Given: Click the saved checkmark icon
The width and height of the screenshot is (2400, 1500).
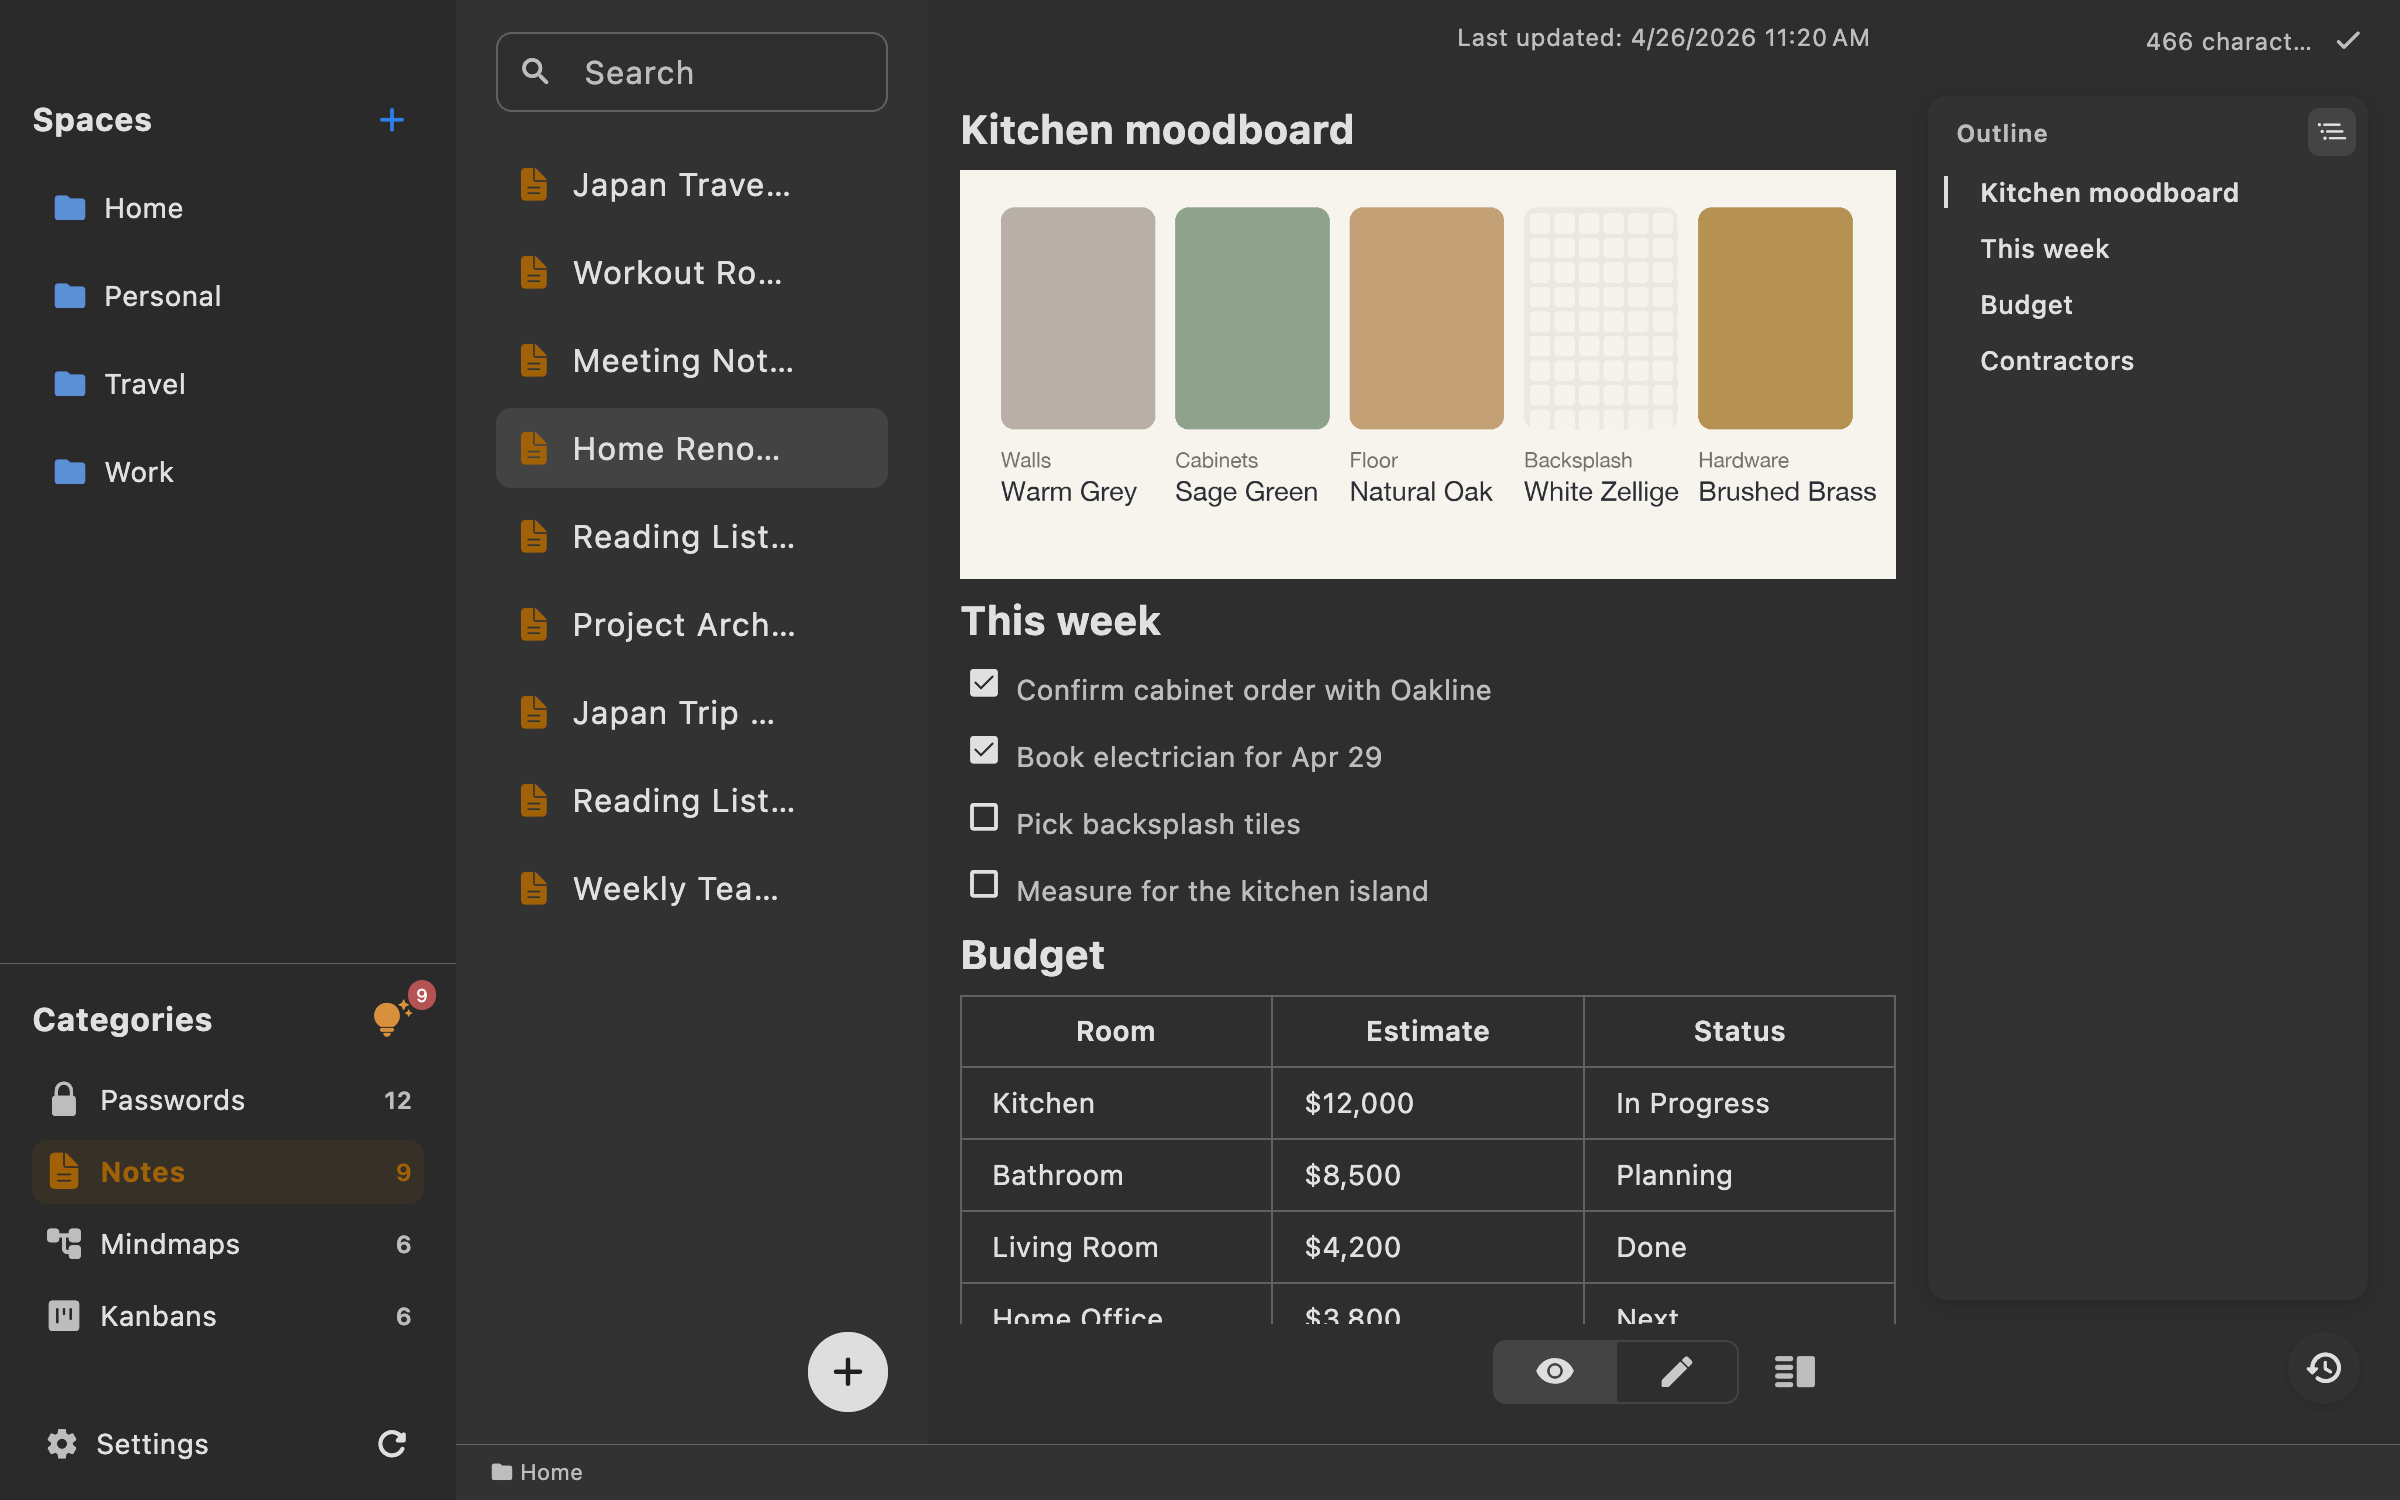Looking at the screenshot, I should coord(2348,41).
